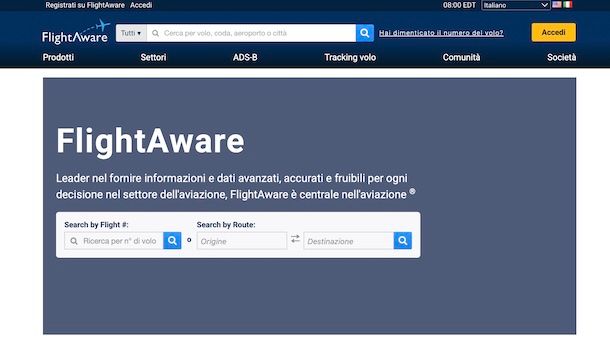
Task: Click the Registrati su FlightAware link
Action: (x=85, y=5)
